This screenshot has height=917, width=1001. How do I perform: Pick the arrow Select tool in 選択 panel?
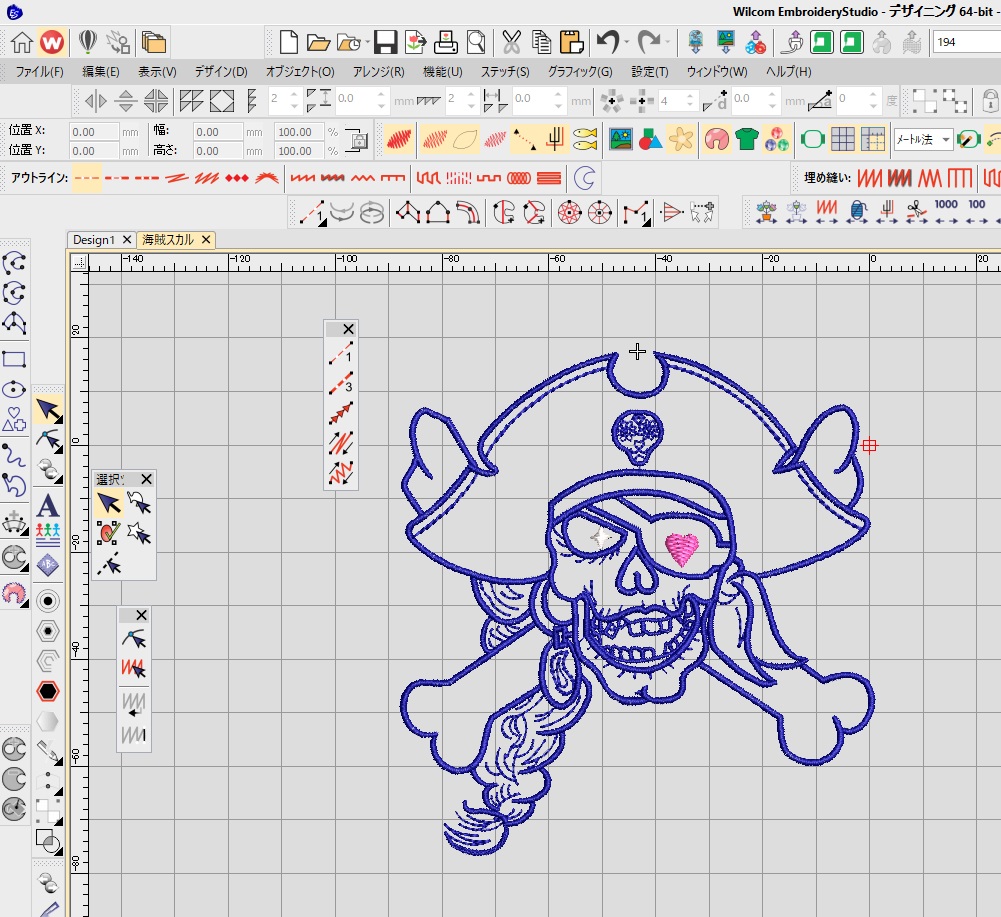point(109,503)
